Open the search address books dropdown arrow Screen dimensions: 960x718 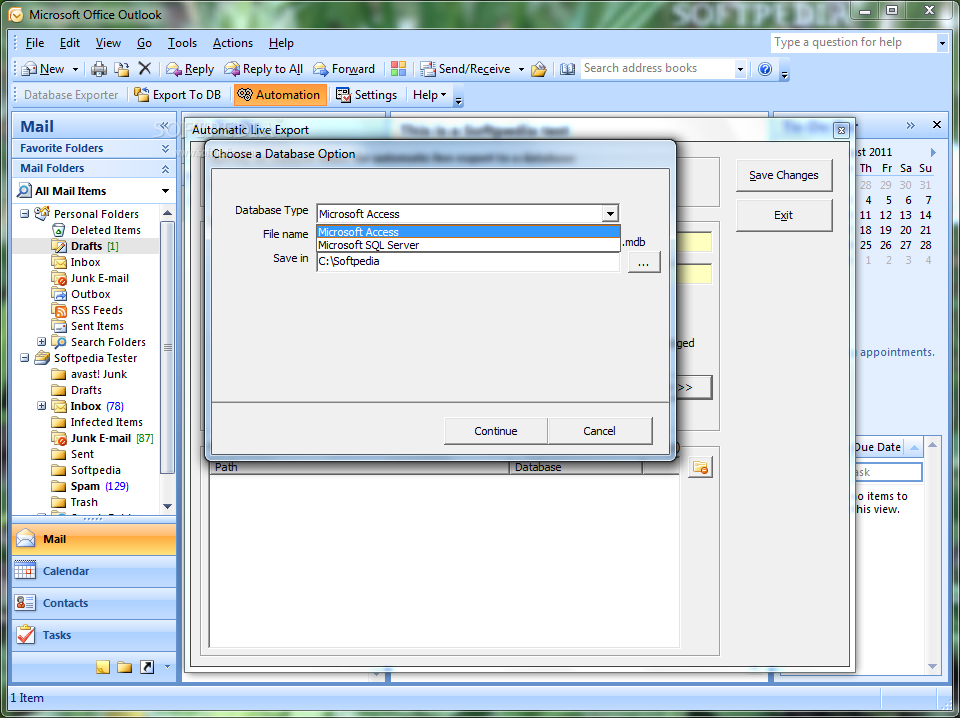point(740,69)
